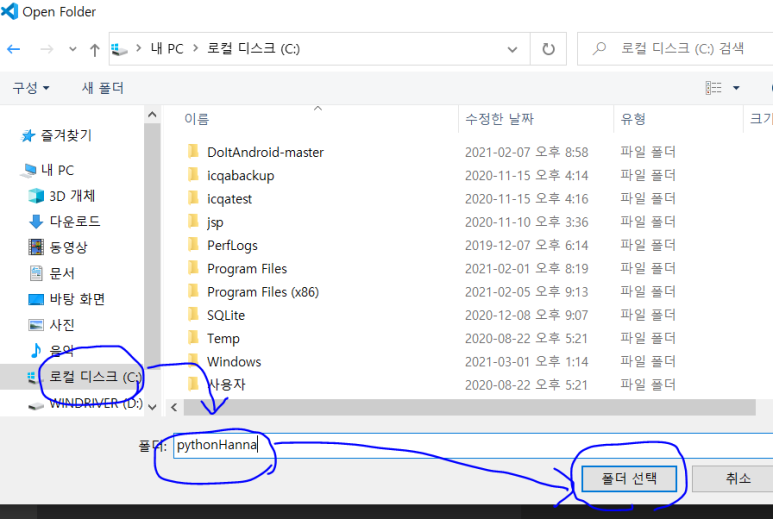Viewport: 773px width, 519px height.
Task: Select 로컬 디스크 (C:) breadcrumb segment
Action: click(x=253, y=48)
